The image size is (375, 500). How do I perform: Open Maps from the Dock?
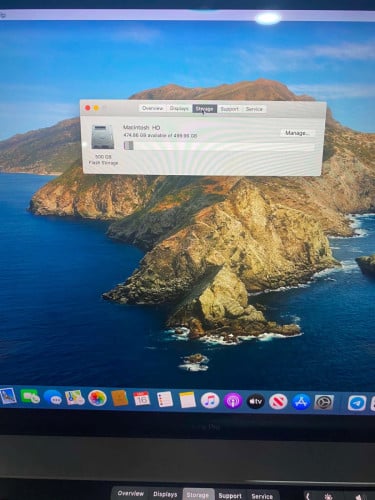pyautogui.click(x=75, y=398)
